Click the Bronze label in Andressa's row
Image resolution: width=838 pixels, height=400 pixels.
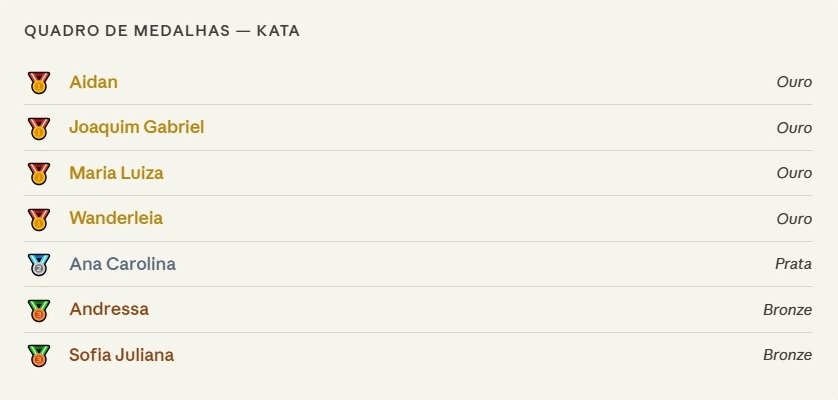tap(787, 310)
